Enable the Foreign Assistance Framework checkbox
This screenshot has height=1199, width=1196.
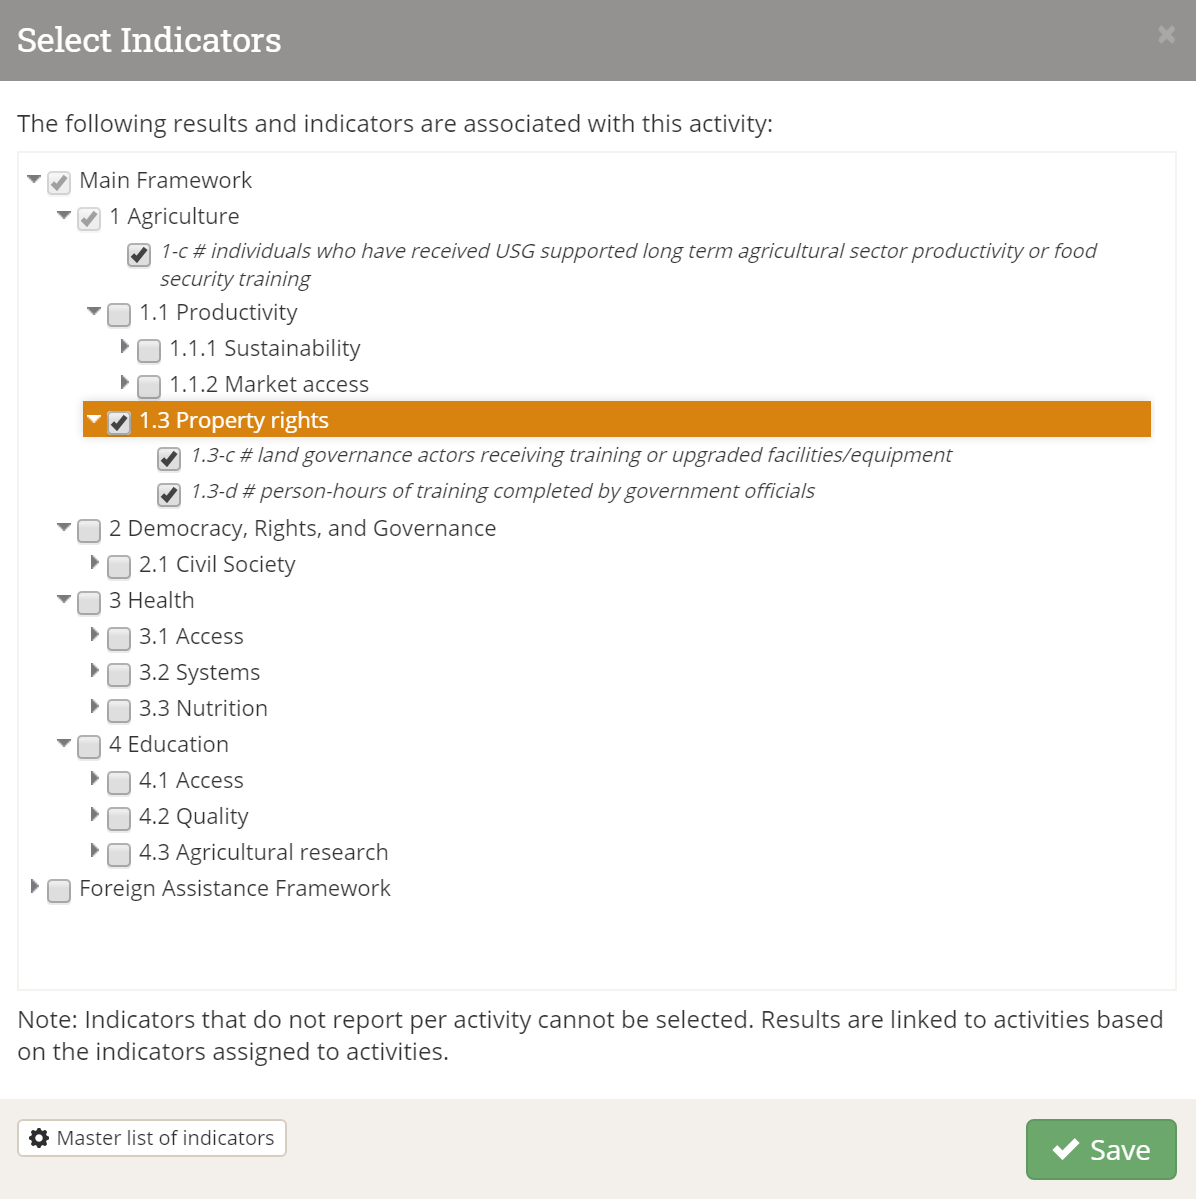59,891
